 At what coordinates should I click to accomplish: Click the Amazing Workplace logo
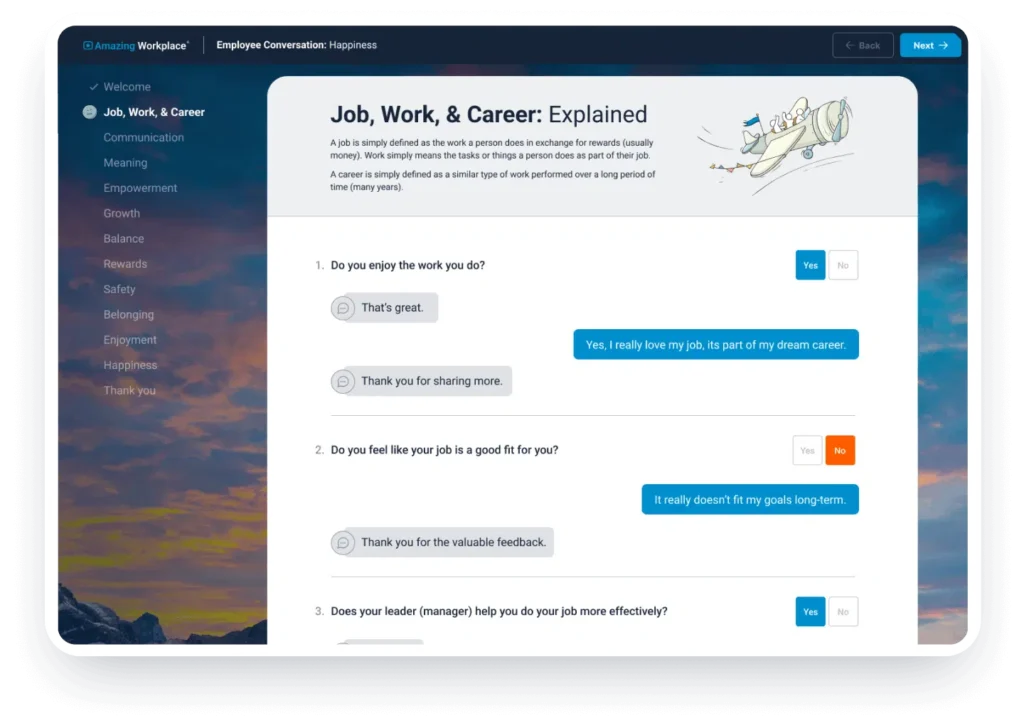click(136, 46)
